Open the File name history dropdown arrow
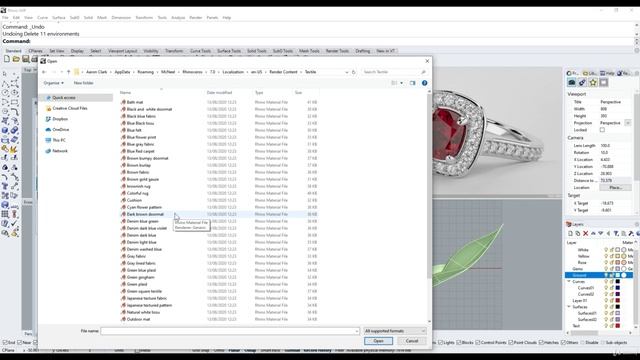This screenshot has width=640, height=360. coord(357,331)
